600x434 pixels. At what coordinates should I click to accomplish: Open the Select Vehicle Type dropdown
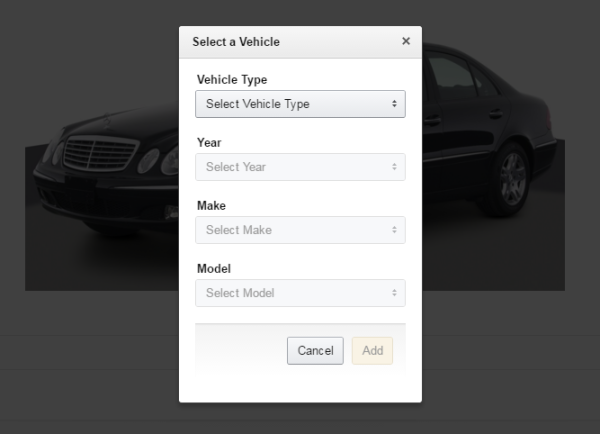pyautogui.click(x=300, y=104)
